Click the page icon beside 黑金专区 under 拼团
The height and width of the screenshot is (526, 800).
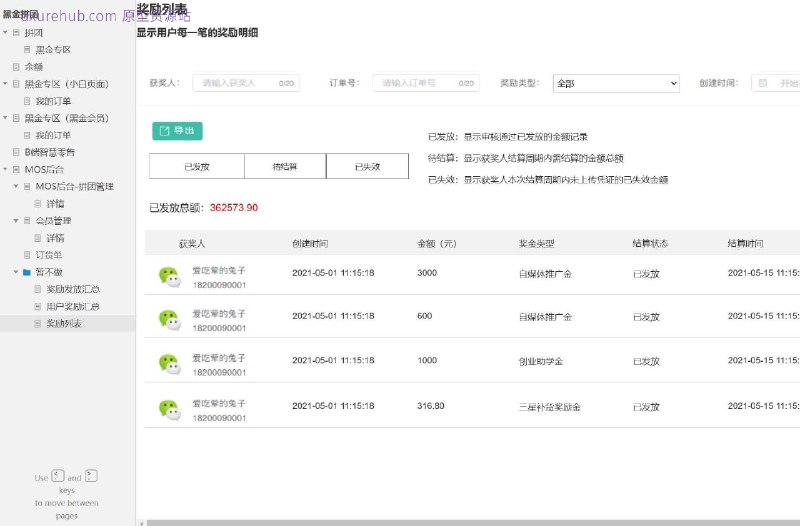pos(27,49)
